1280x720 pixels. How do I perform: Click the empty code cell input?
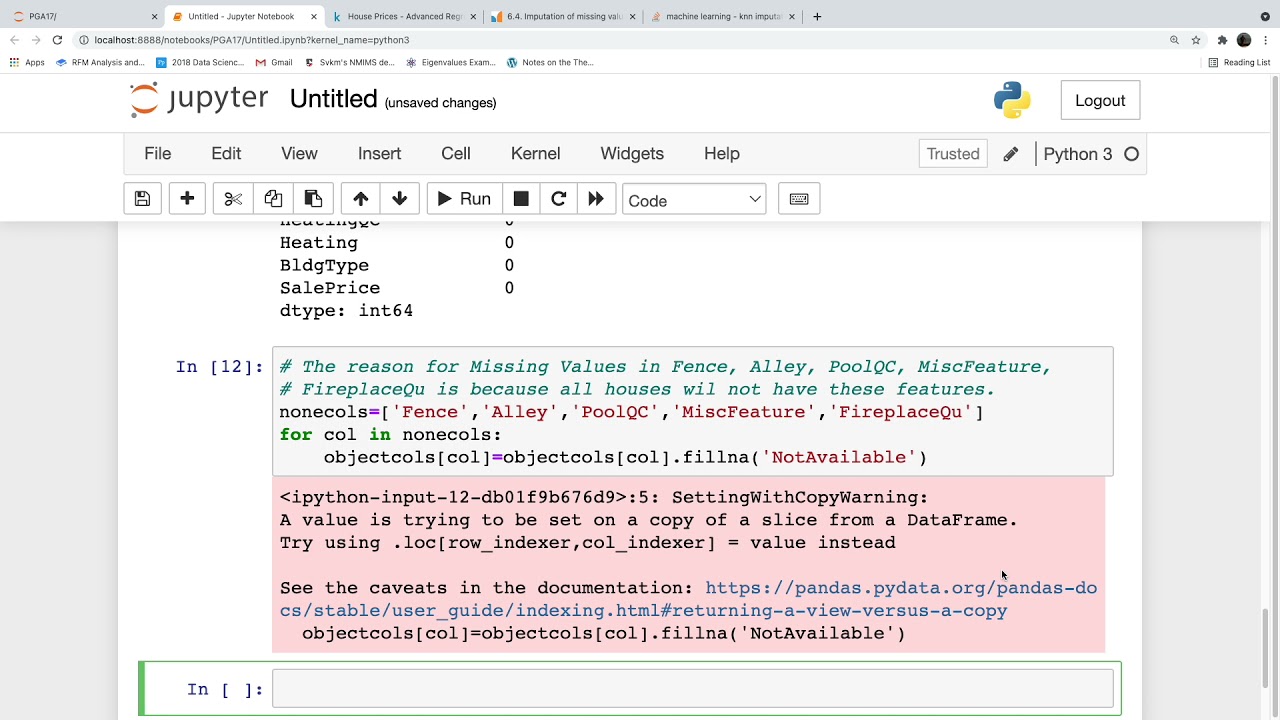coord(692,689)
